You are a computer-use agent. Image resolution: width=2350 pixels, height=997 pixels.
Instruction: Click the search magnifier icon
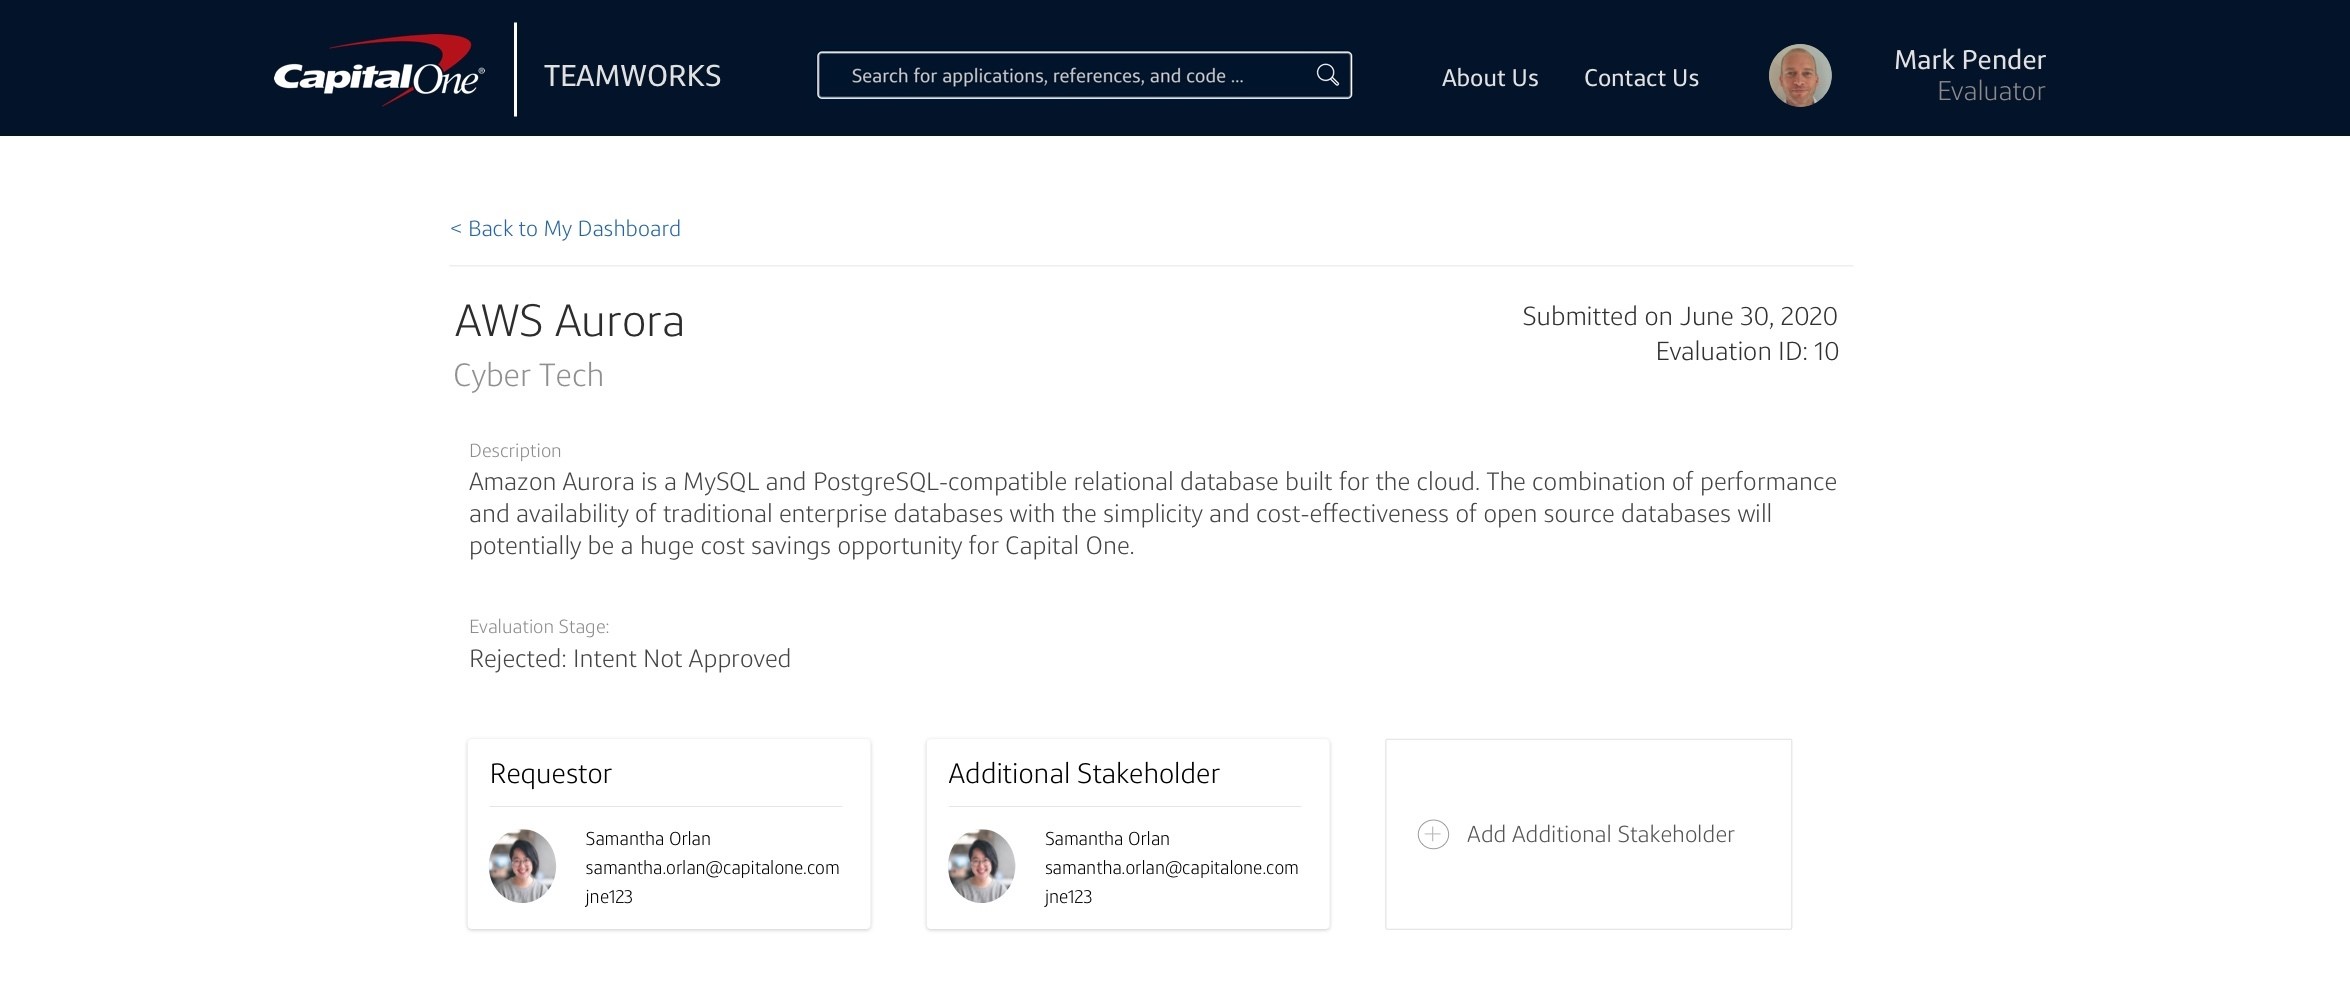[x=1327, y=75]
